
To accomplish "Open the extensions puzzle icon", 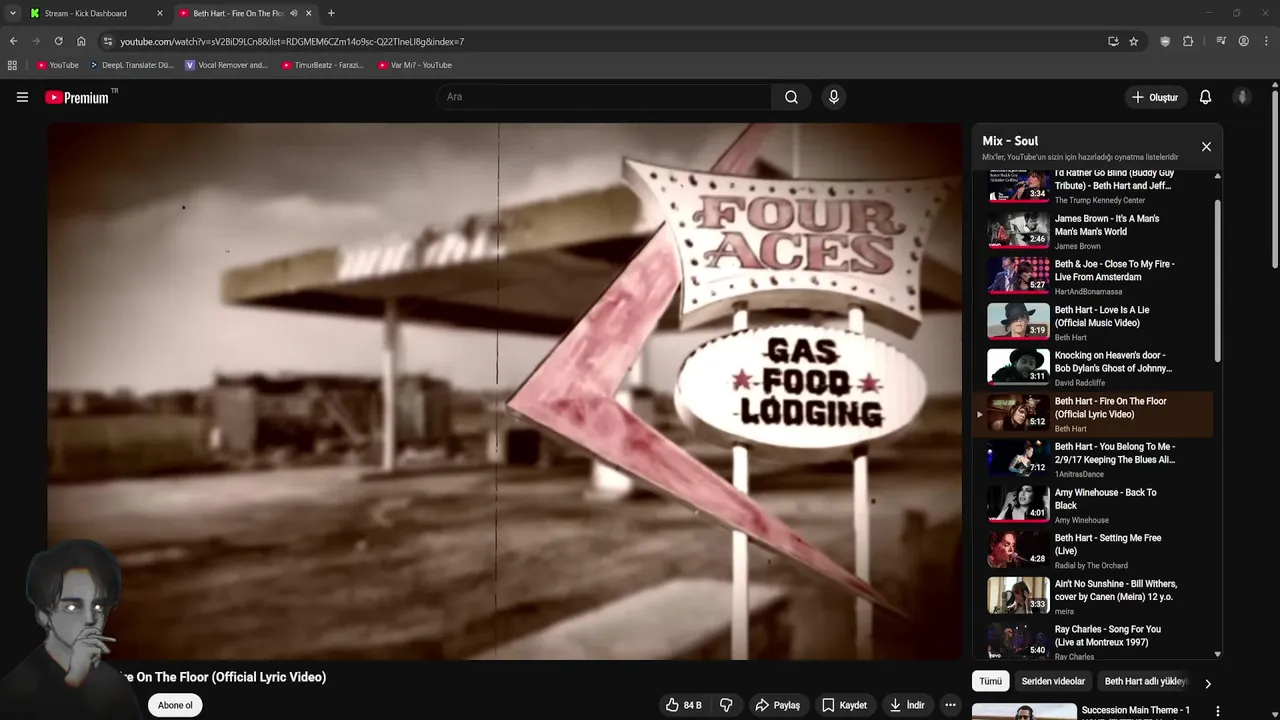I will pos(1188,41).
